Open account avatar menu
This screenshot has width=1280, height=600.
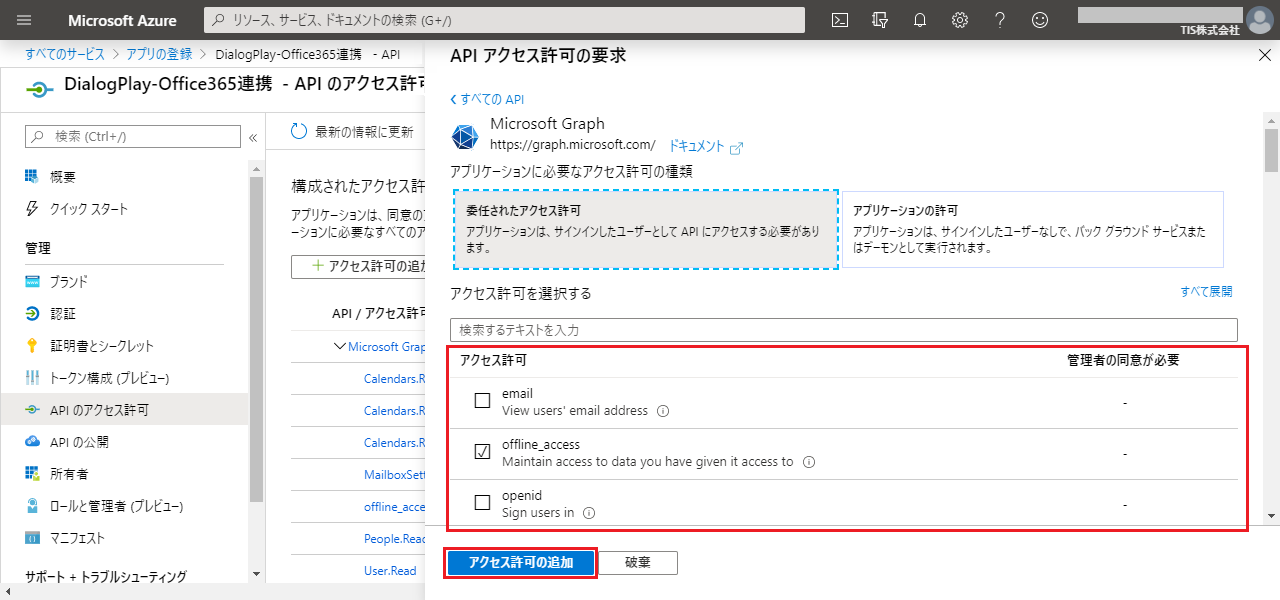[1259, 20]
